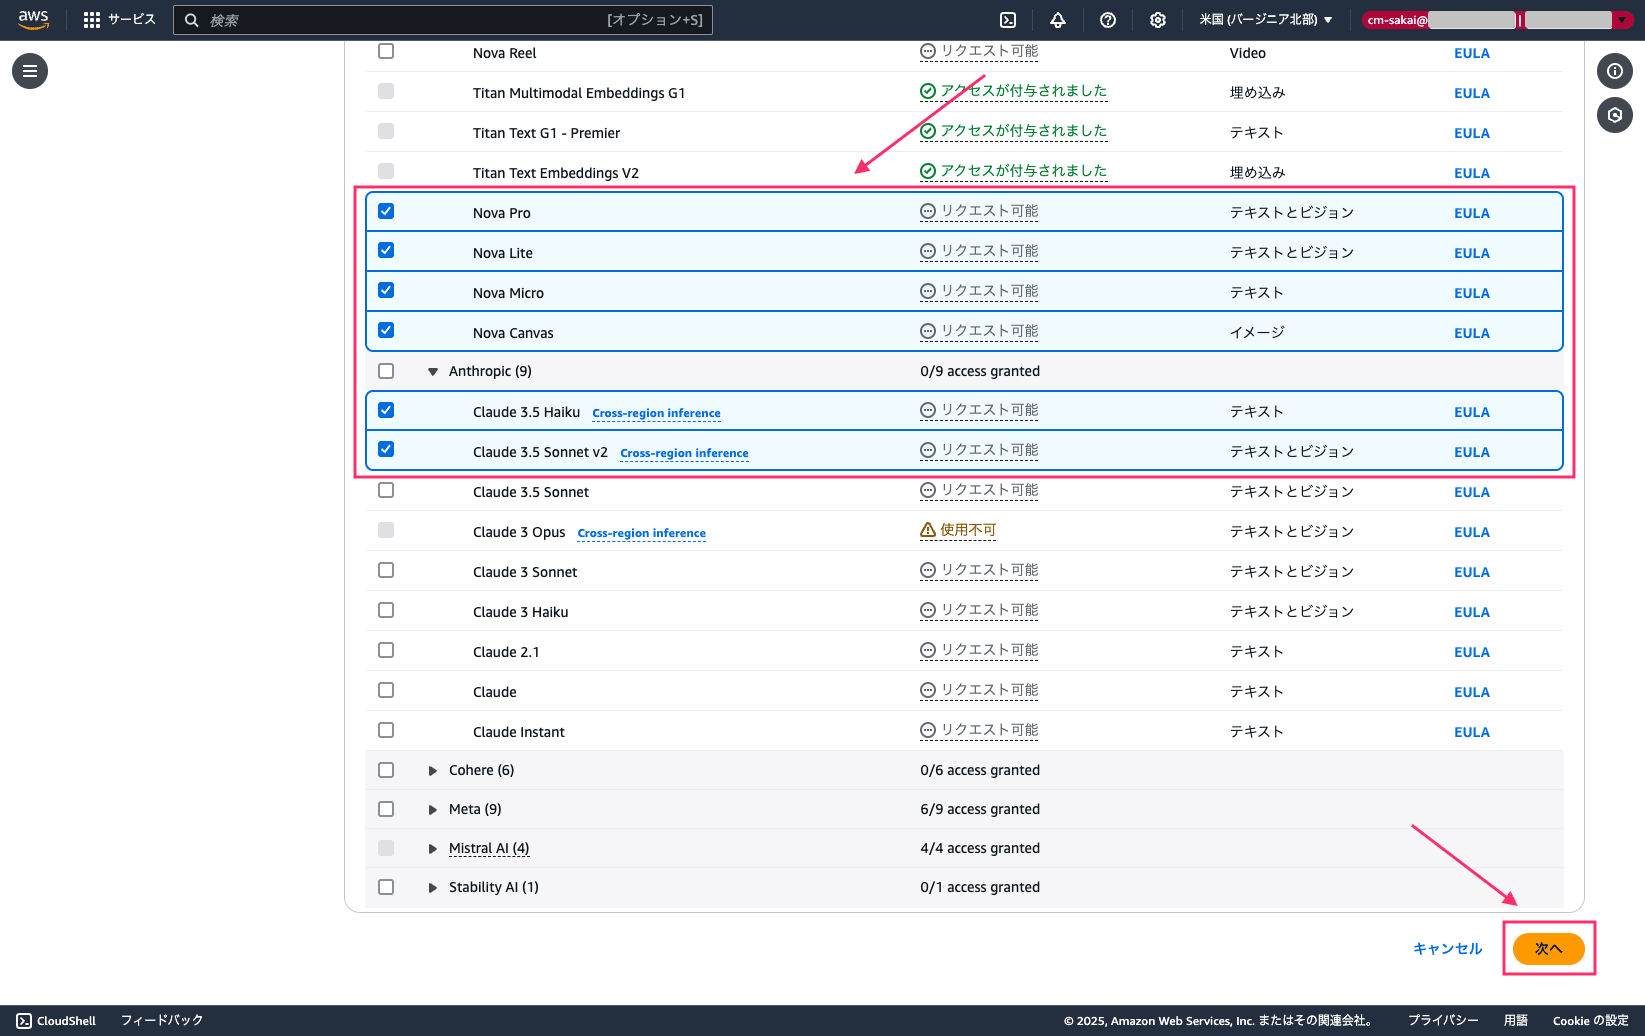Open the region dropdown (バージニア北部)
This screenshot has height=1036, width=1645.
(1266, 20)
